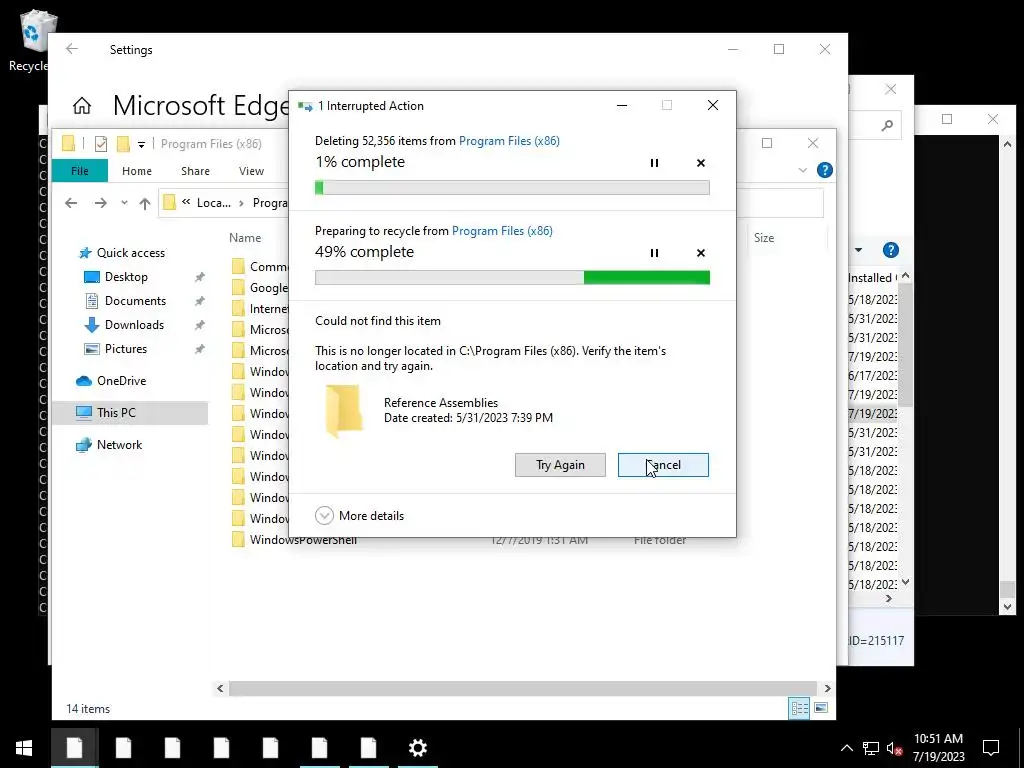Screen dimensions: 1024x768
Task: Select Desktop in the navigation pane
Action: coord(126,277)
